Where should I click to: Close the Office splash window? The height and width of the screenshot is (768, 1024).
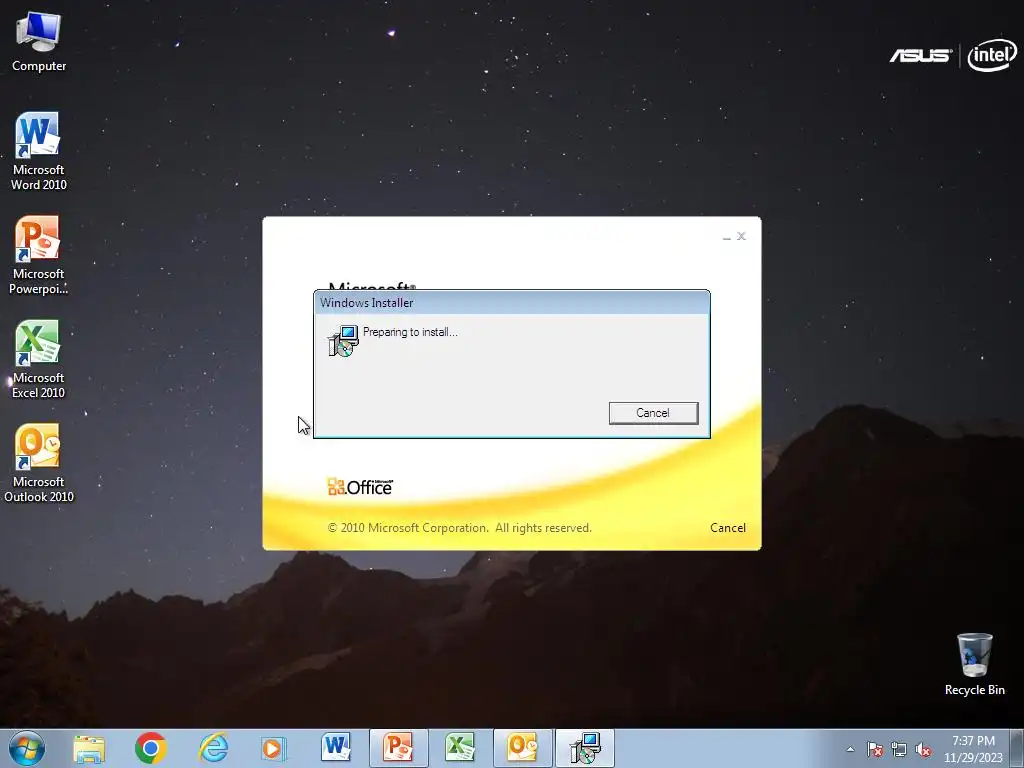[x=741, y=236]
